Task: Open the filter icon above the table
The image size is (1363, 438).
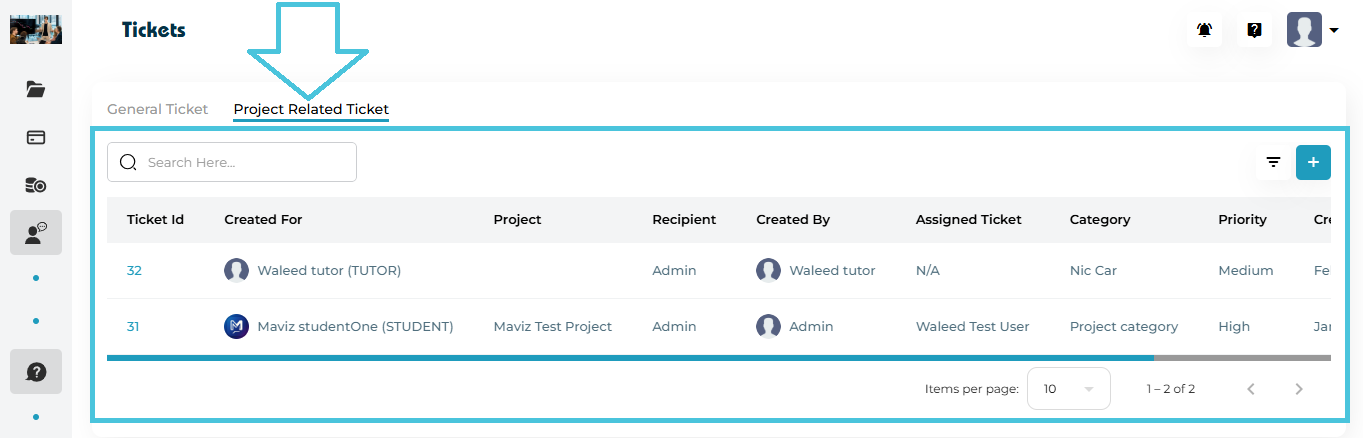Action: [1273, 162]
